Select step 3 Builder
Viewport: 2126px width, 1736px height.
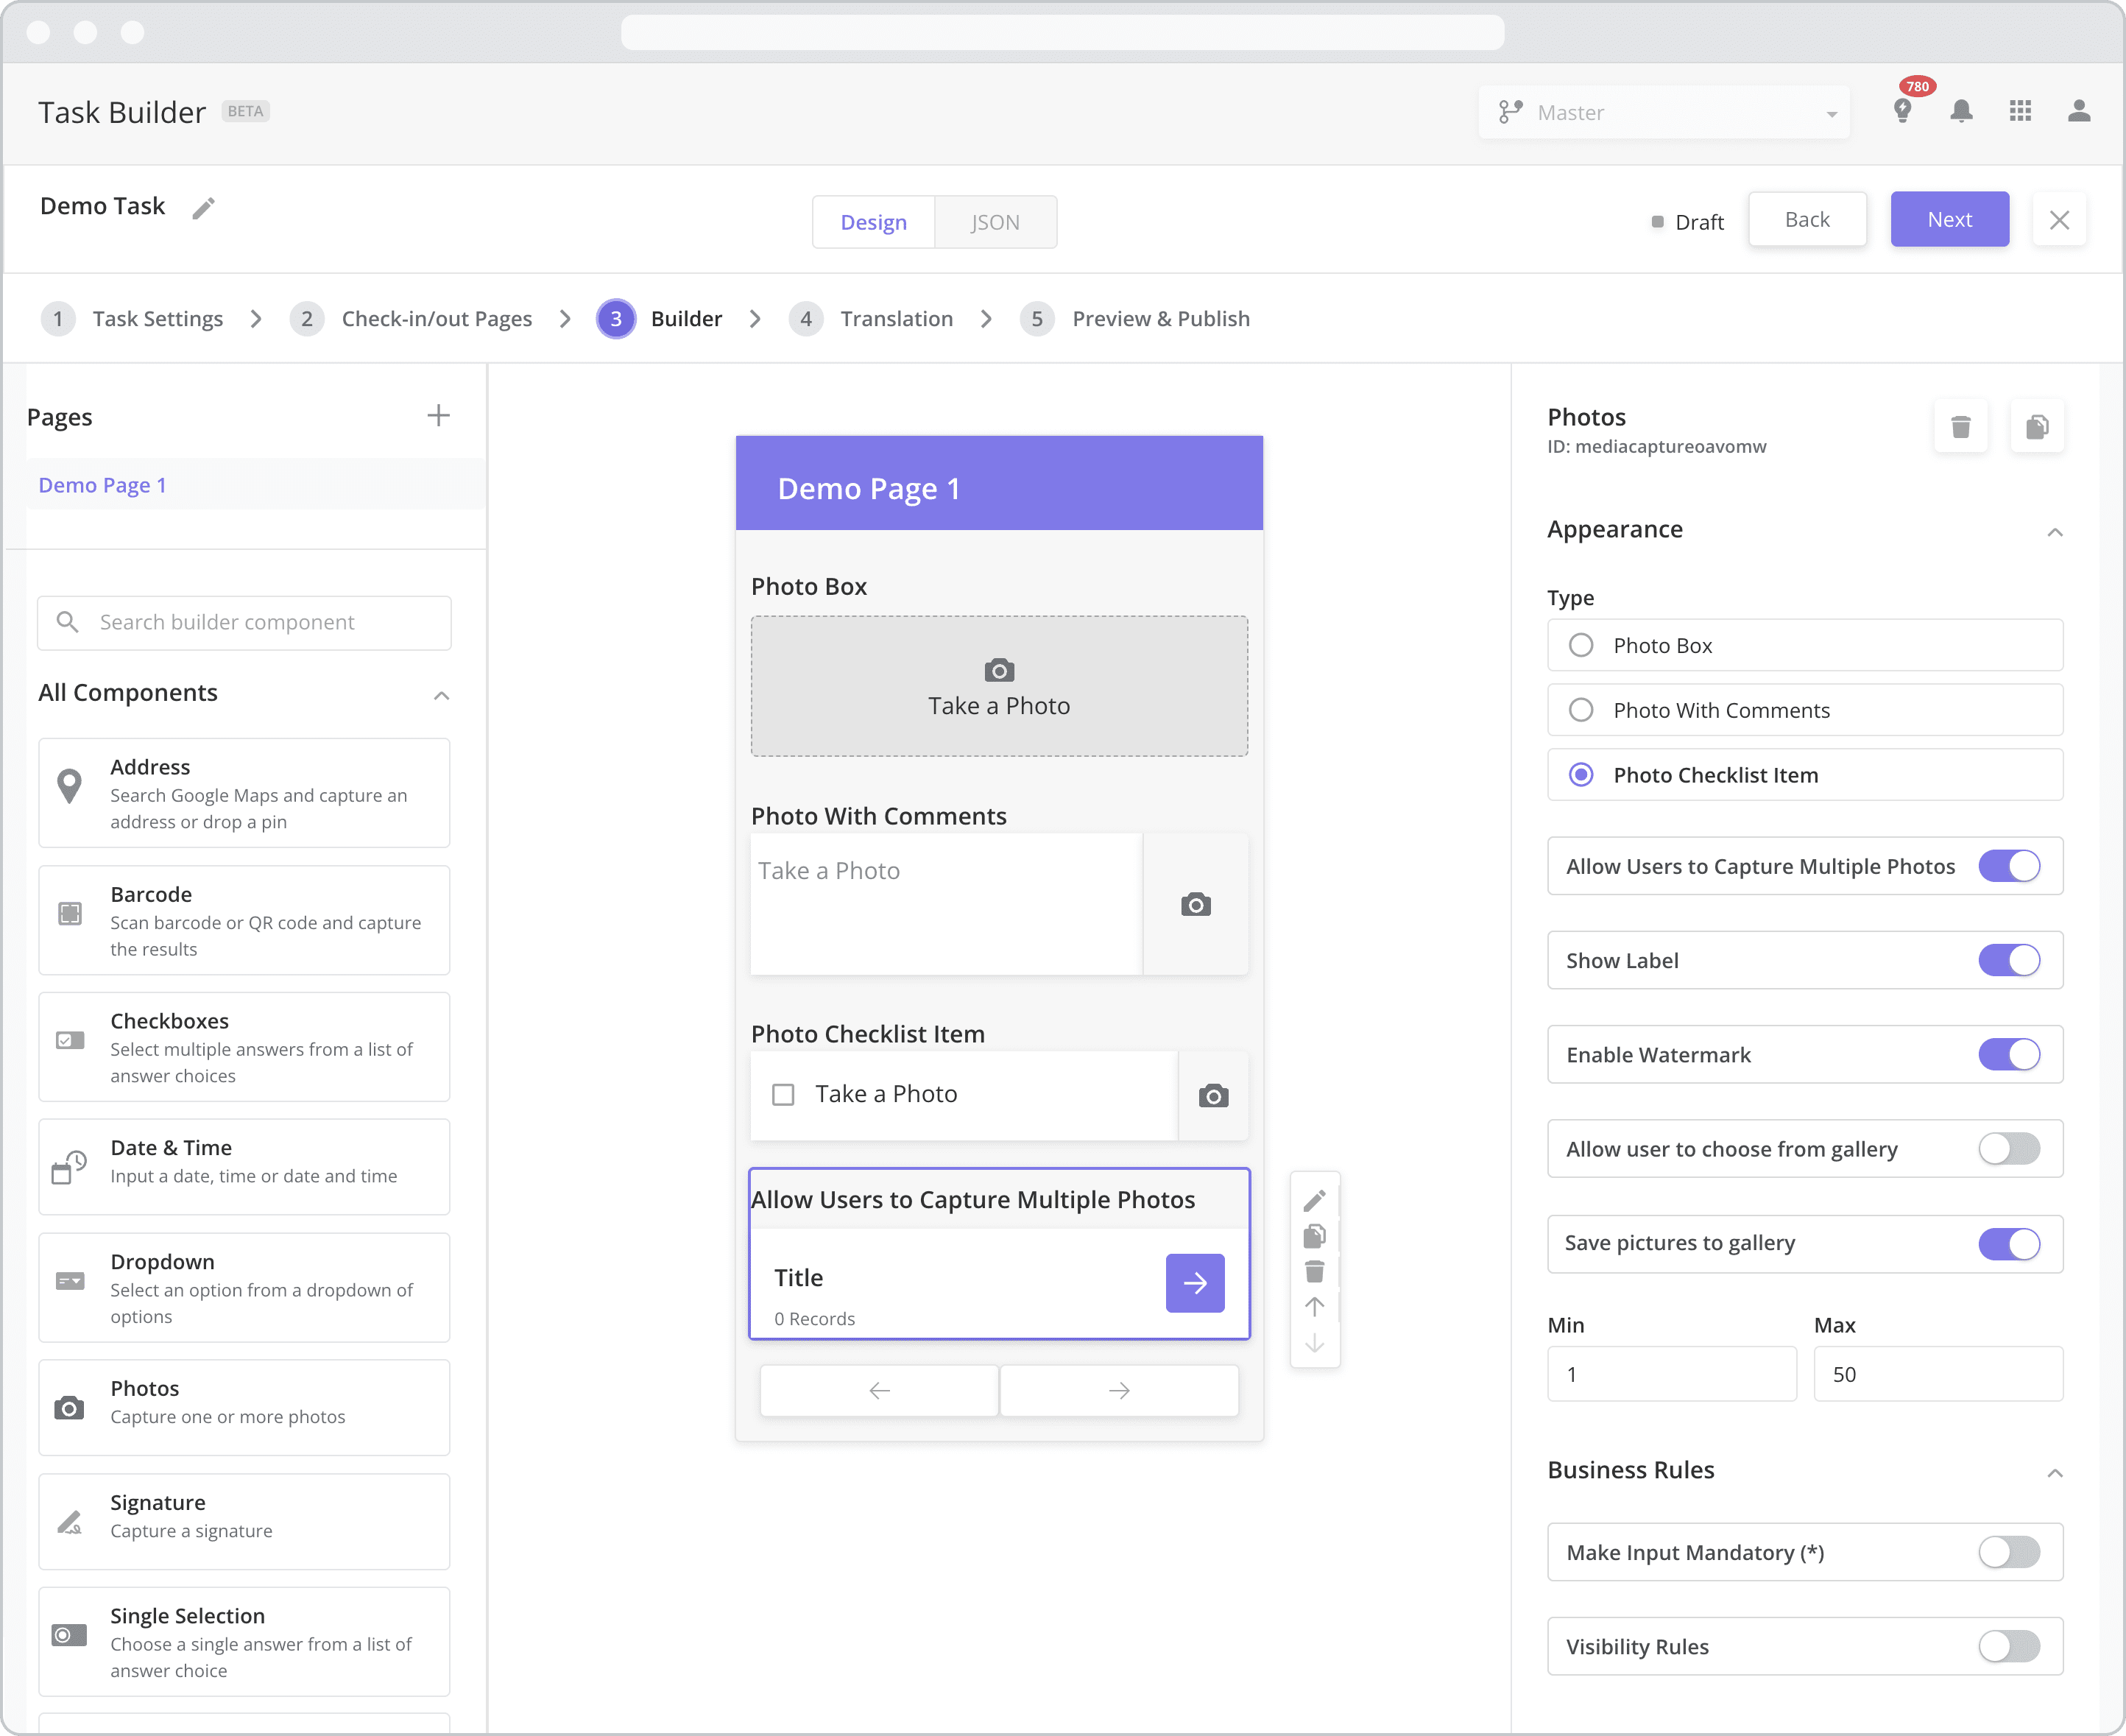[x=659, y=319]
